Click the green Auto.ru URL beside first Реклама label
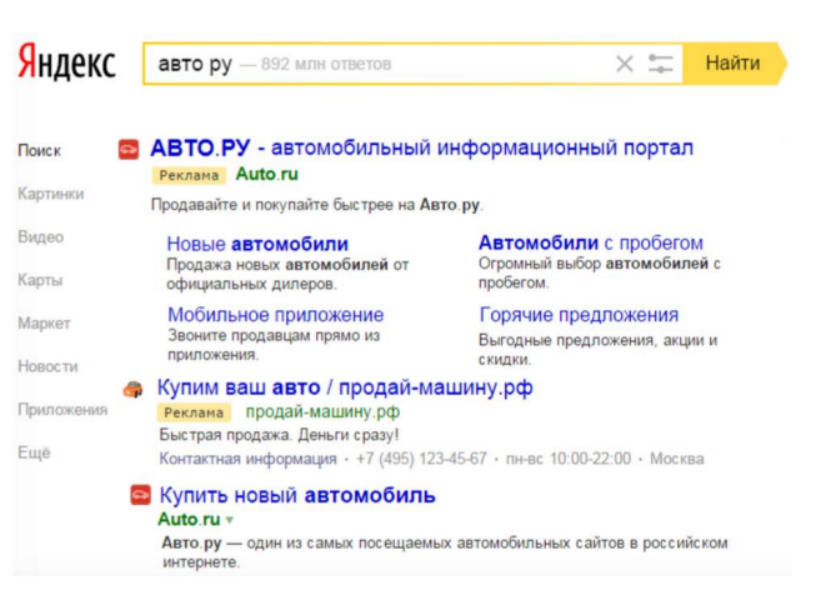Image resolution: width=832 pixels, height=595 pixels. (267, 174)
